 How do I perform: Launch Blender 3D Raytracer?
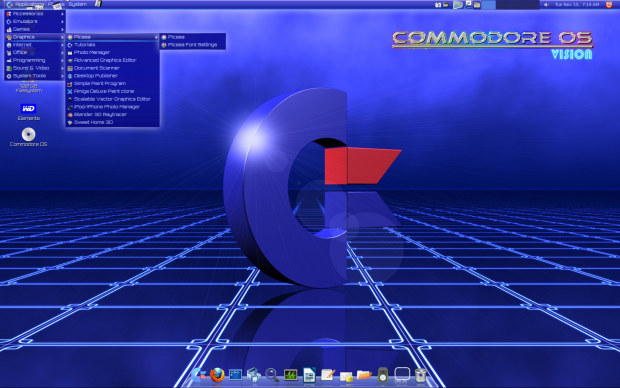(x=113, y=114)
